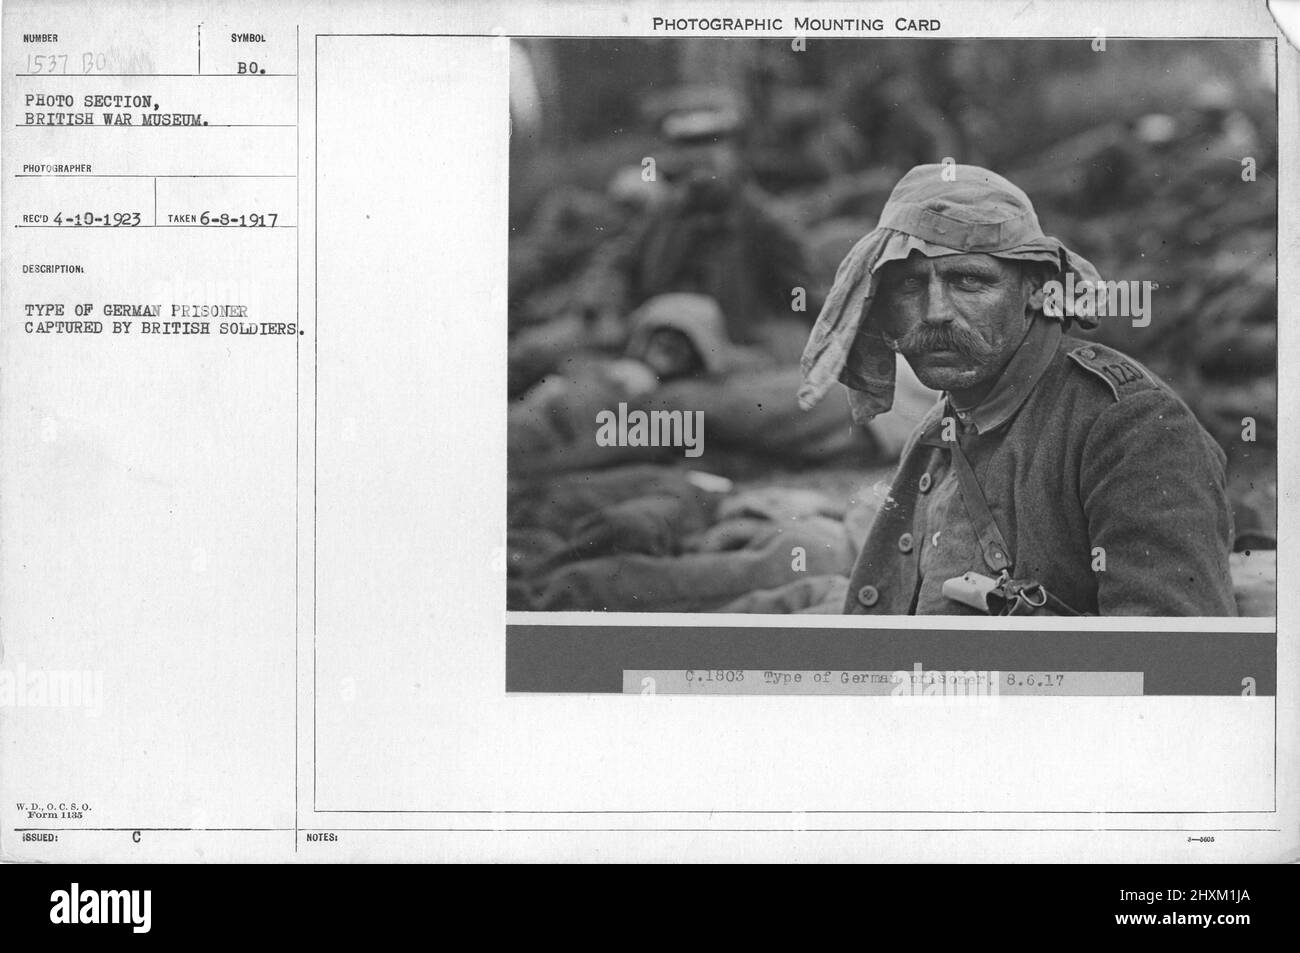The width and height of the screenshot is (1300, 953).
Task: Click the mounted photograph of the prisoner
Action: click(x=891, y=326)
